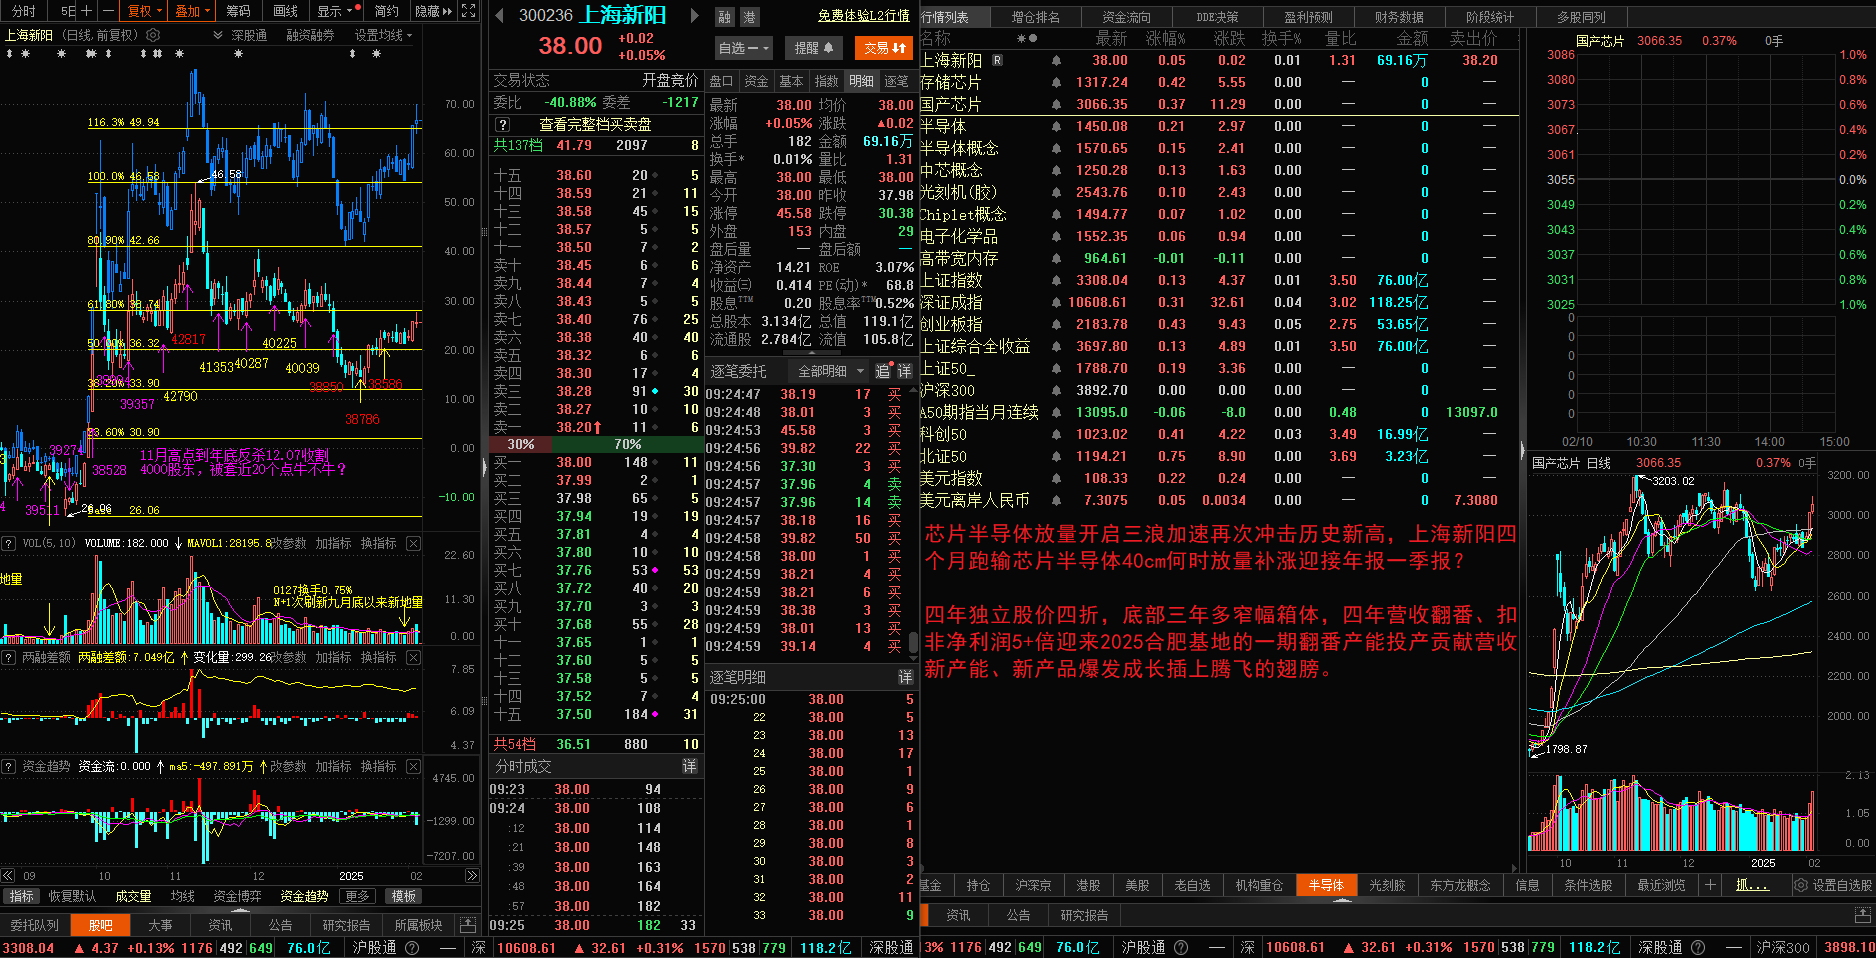Open 光刻胶 watchlist tab
Image resolution: width=1876 pixels, height=958 pixels.
pyautogui.click(x=1387, y=885)
